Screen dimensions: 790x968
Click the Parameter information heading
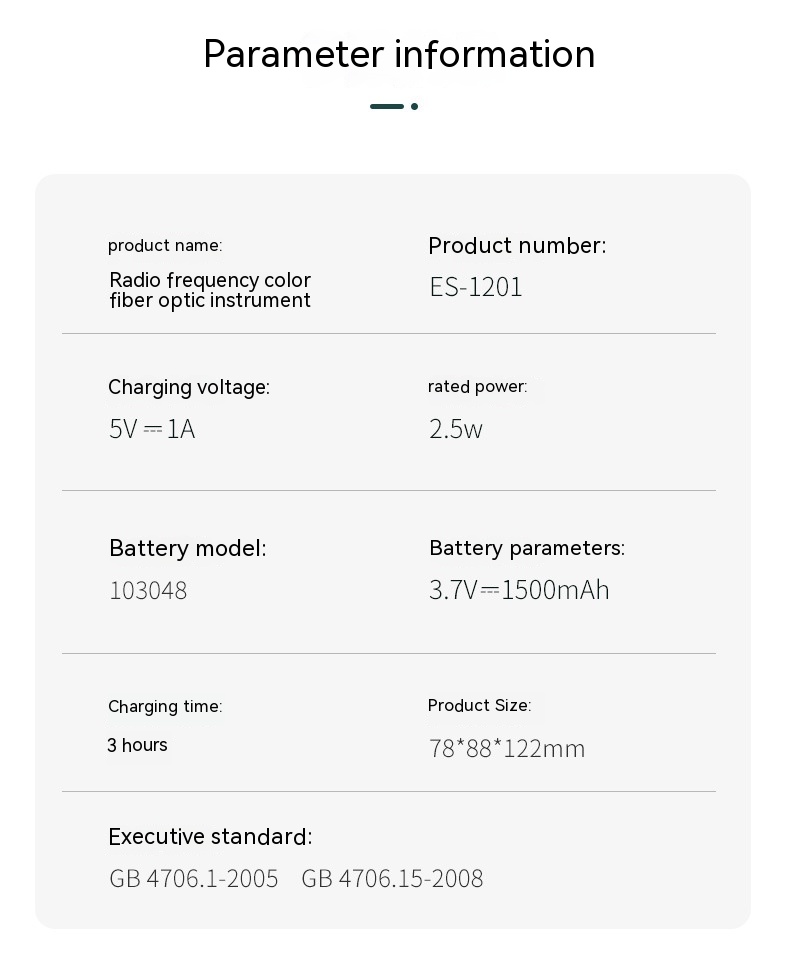(399, 54)
